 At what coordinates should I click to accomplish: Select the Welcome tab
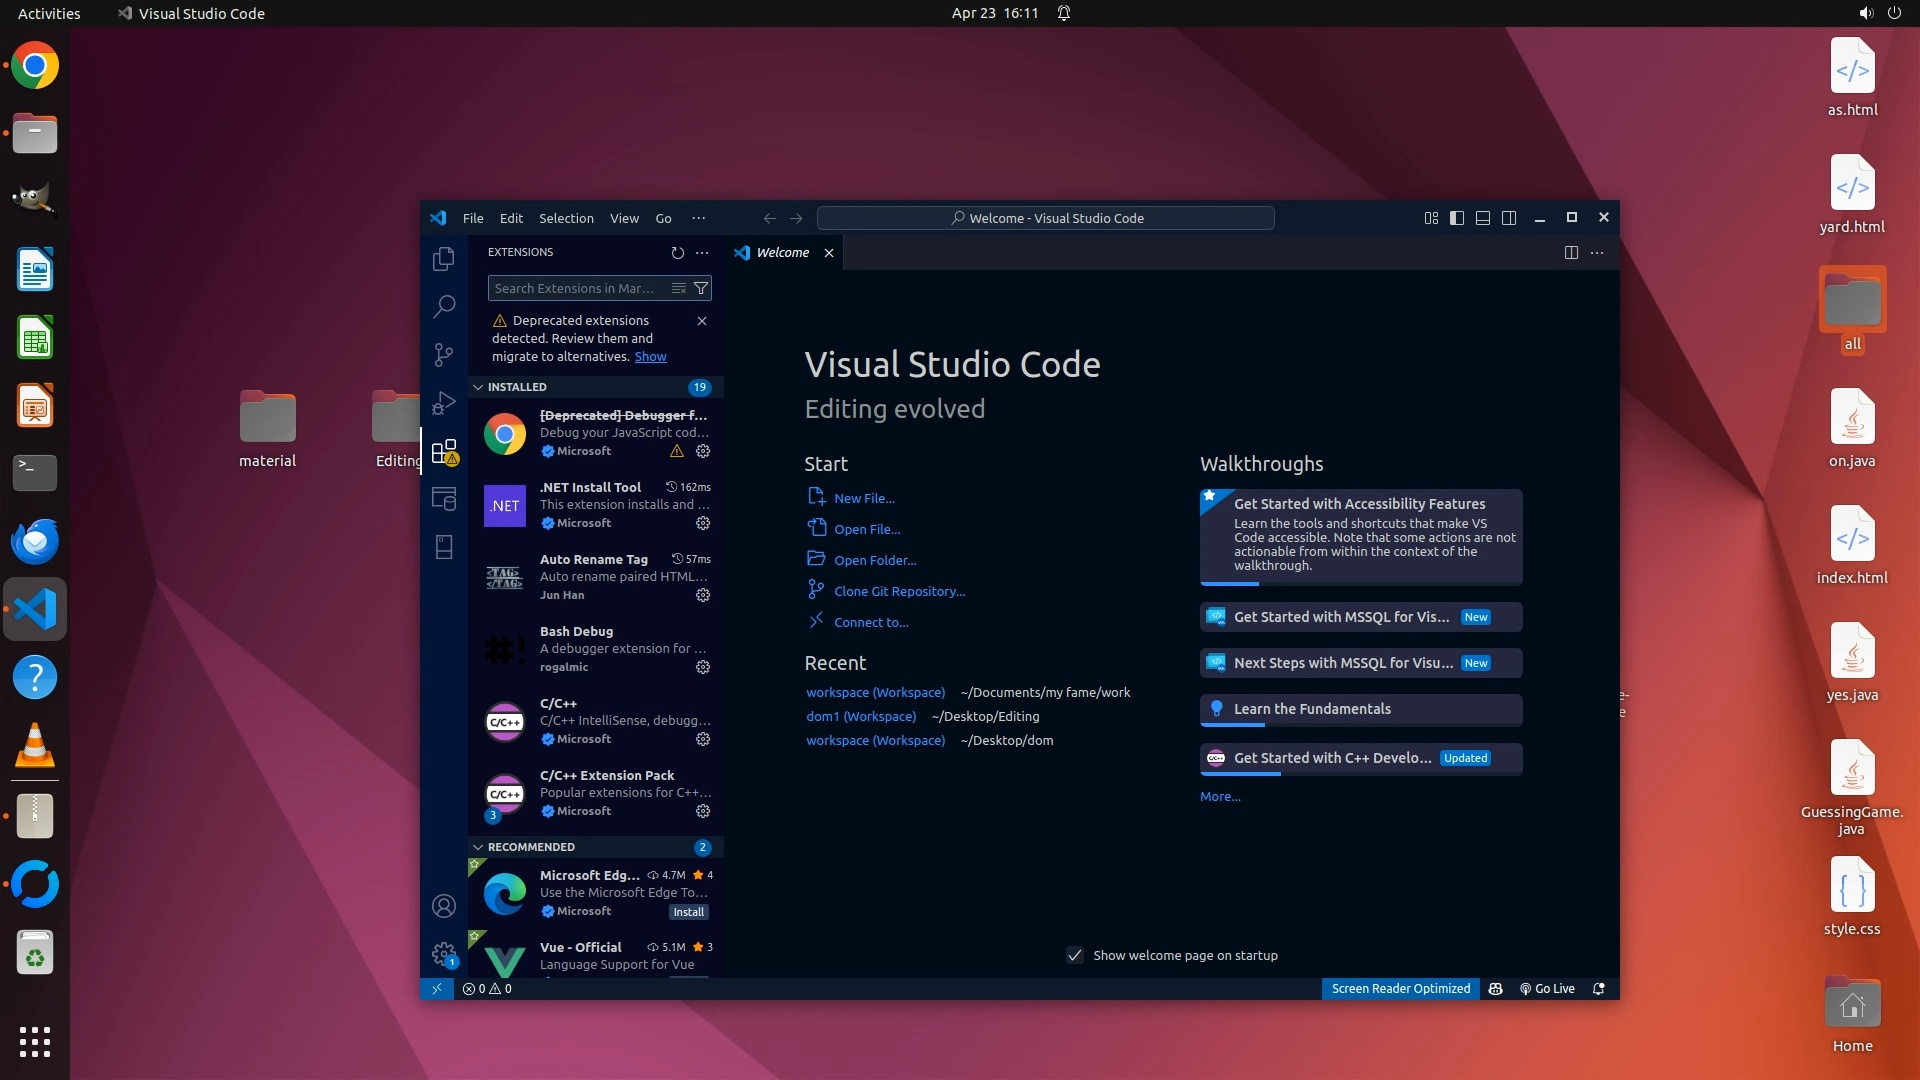click(782, 253)
